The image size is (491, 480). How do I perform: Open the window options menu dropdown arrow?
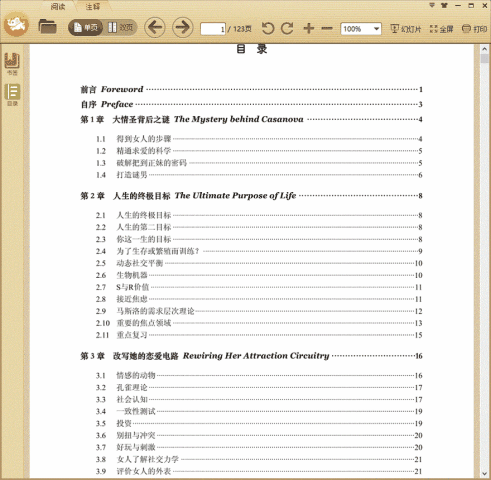(432, 5)
